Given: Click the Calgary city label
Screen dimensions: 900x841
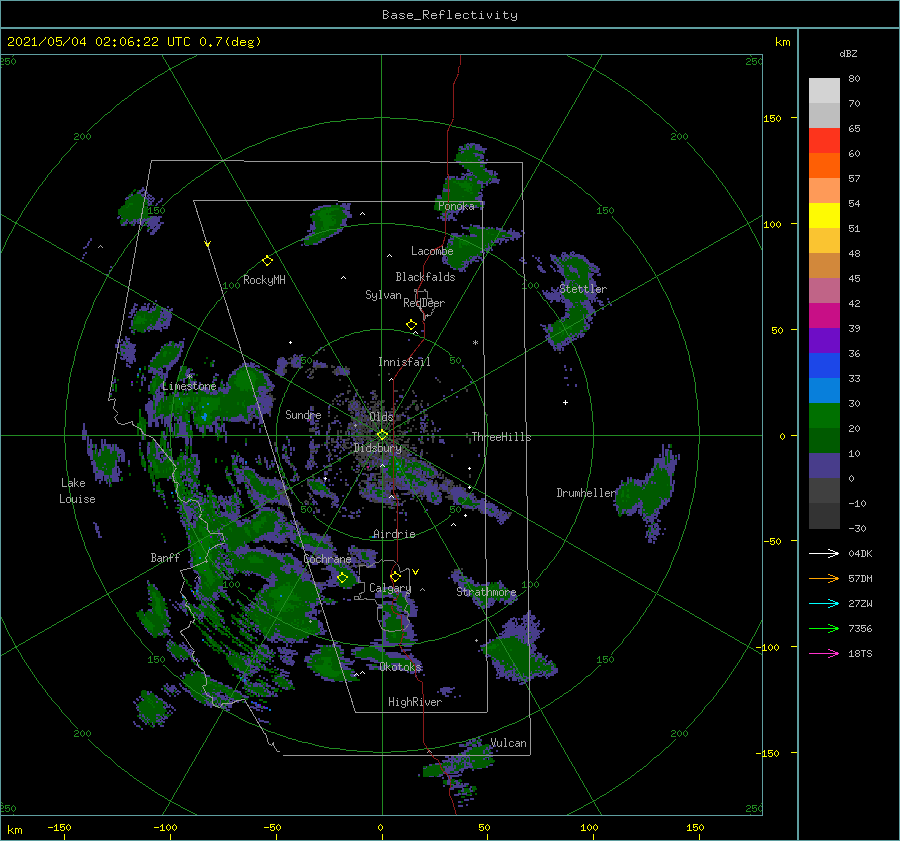Looking at the screenshot, I should tap(390, 588).
